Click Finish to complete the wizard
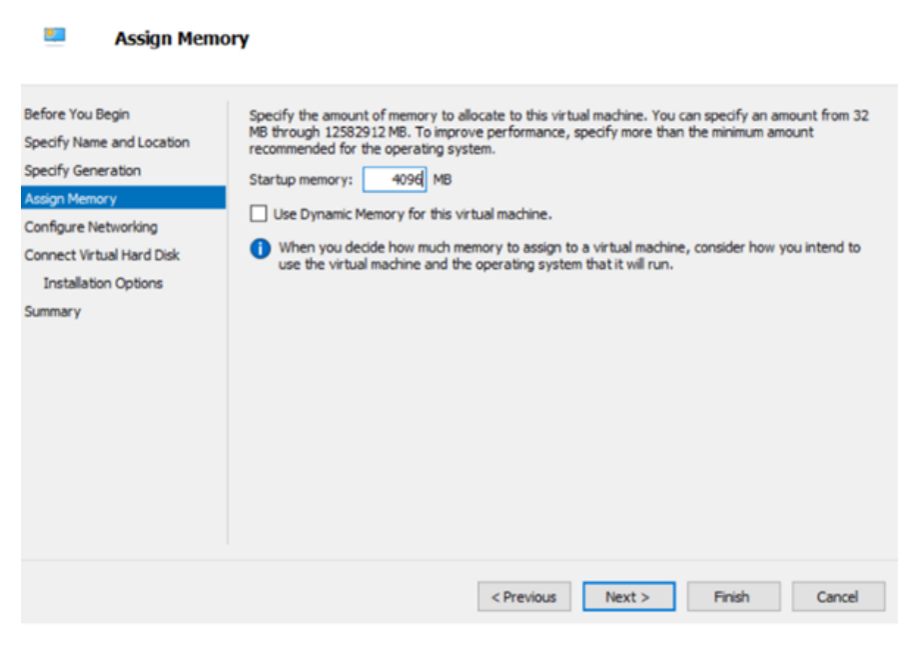Screen dimensions: 914x669 tap(733, 596)
